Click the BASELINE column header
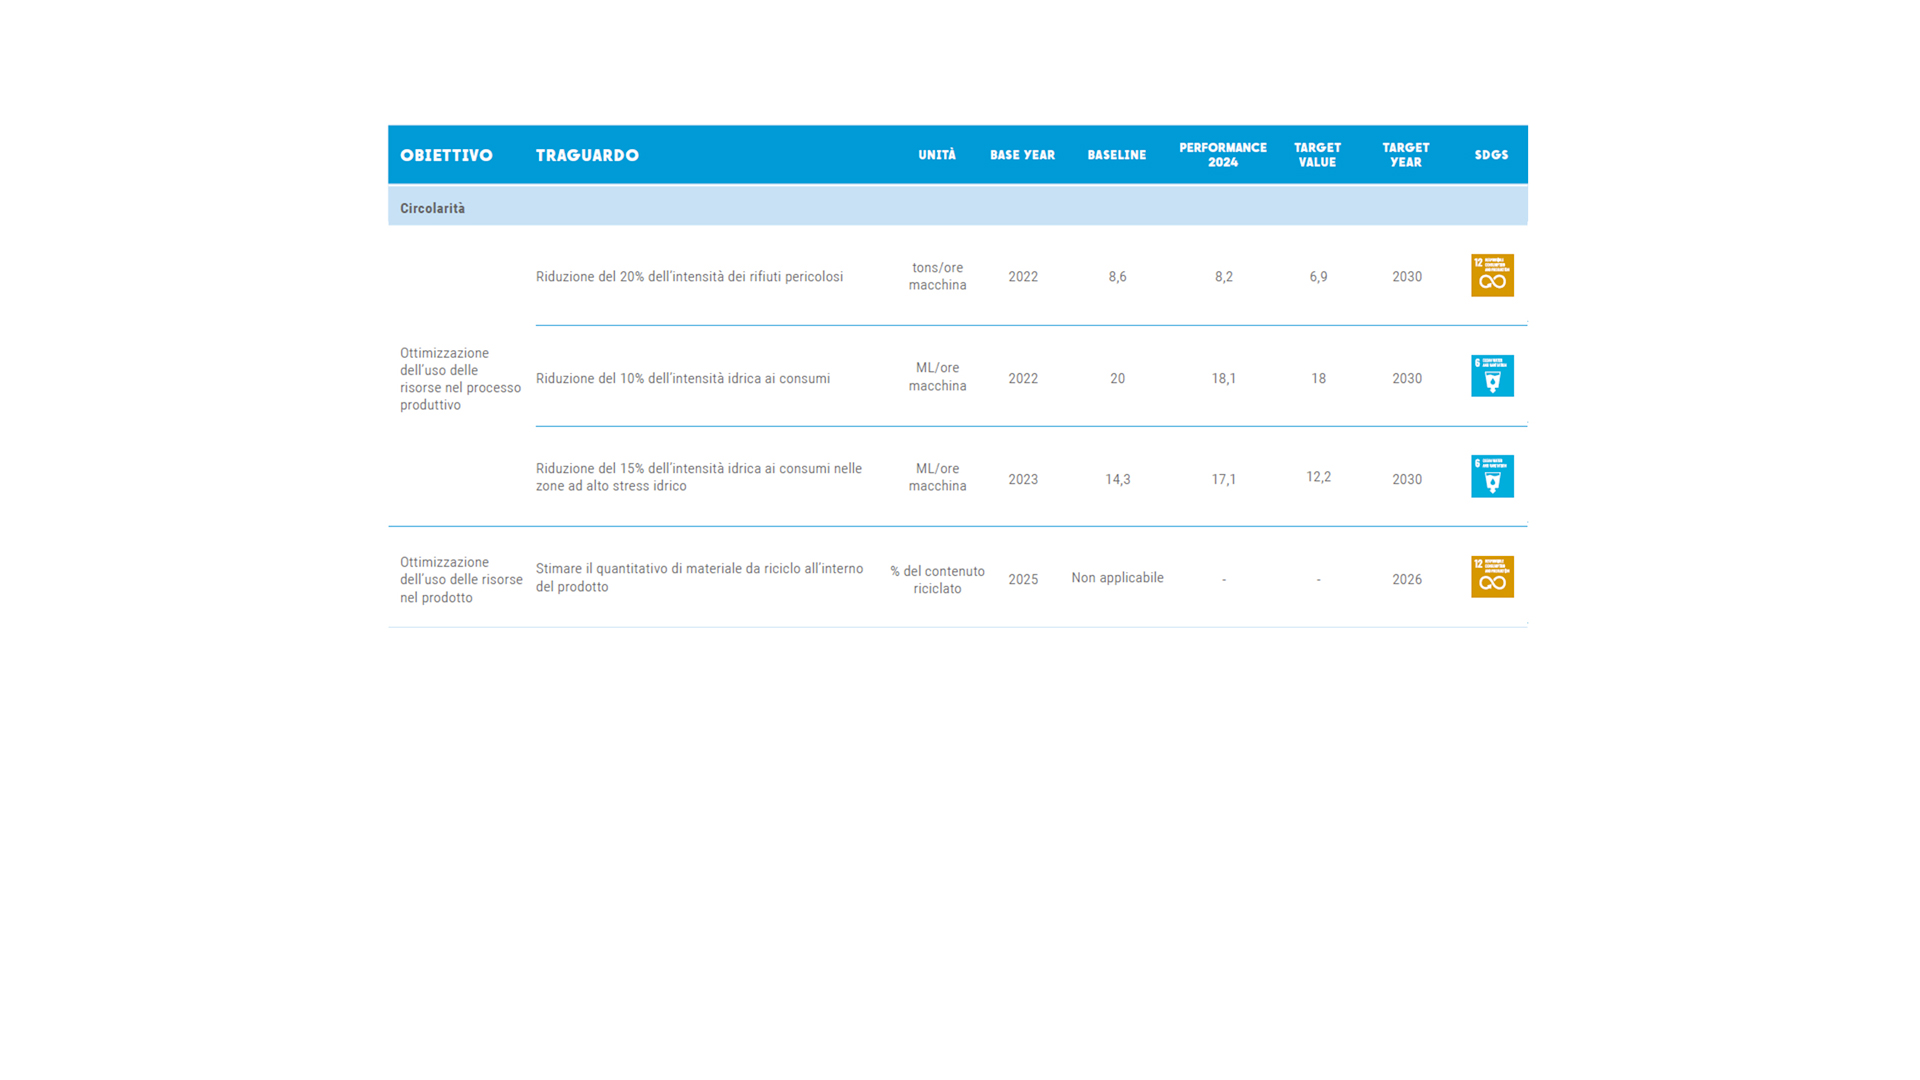 click(x=1117, y=155)
